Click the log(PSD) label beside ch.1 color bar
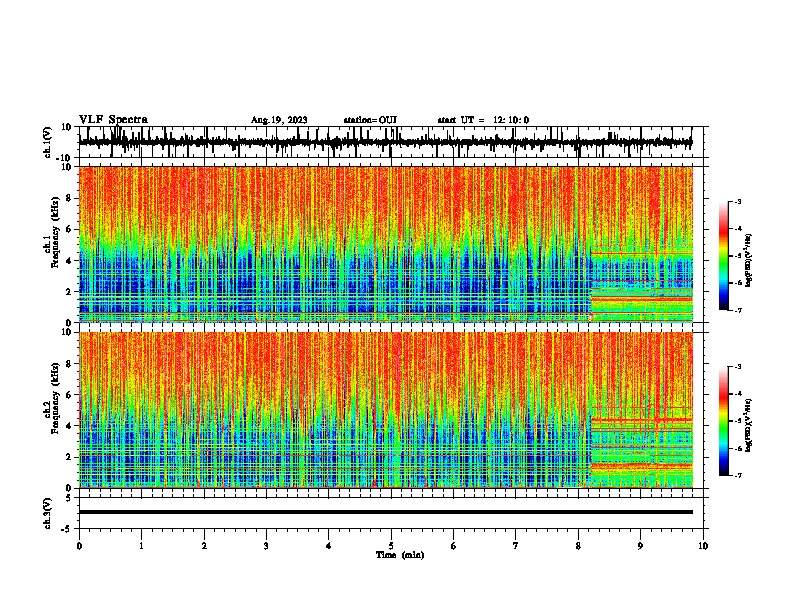Image resolution: width=792 pixels, height=612 pixels. [x=748, y=261]
